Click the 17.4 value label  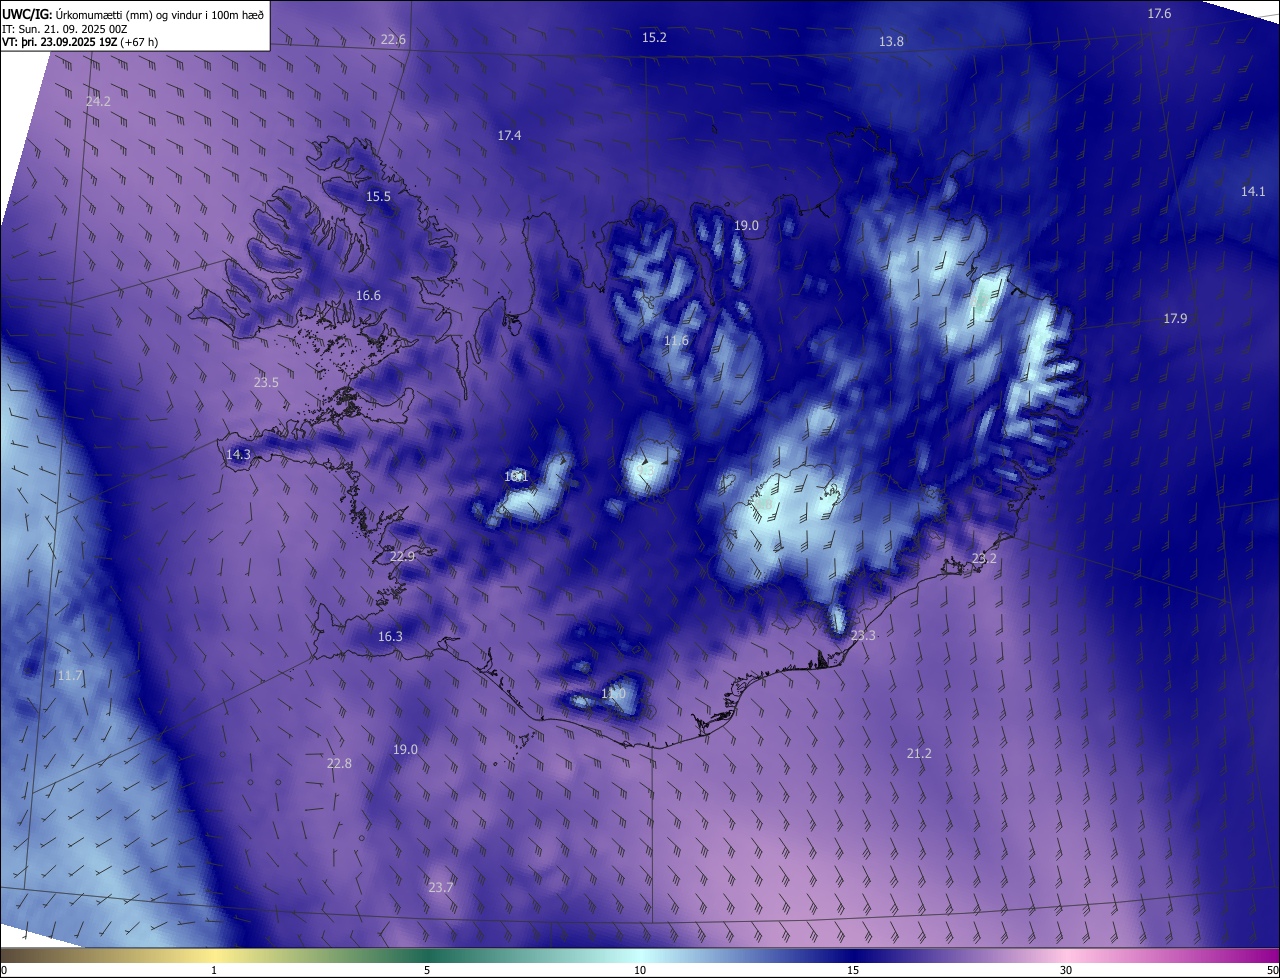(509, 135)
